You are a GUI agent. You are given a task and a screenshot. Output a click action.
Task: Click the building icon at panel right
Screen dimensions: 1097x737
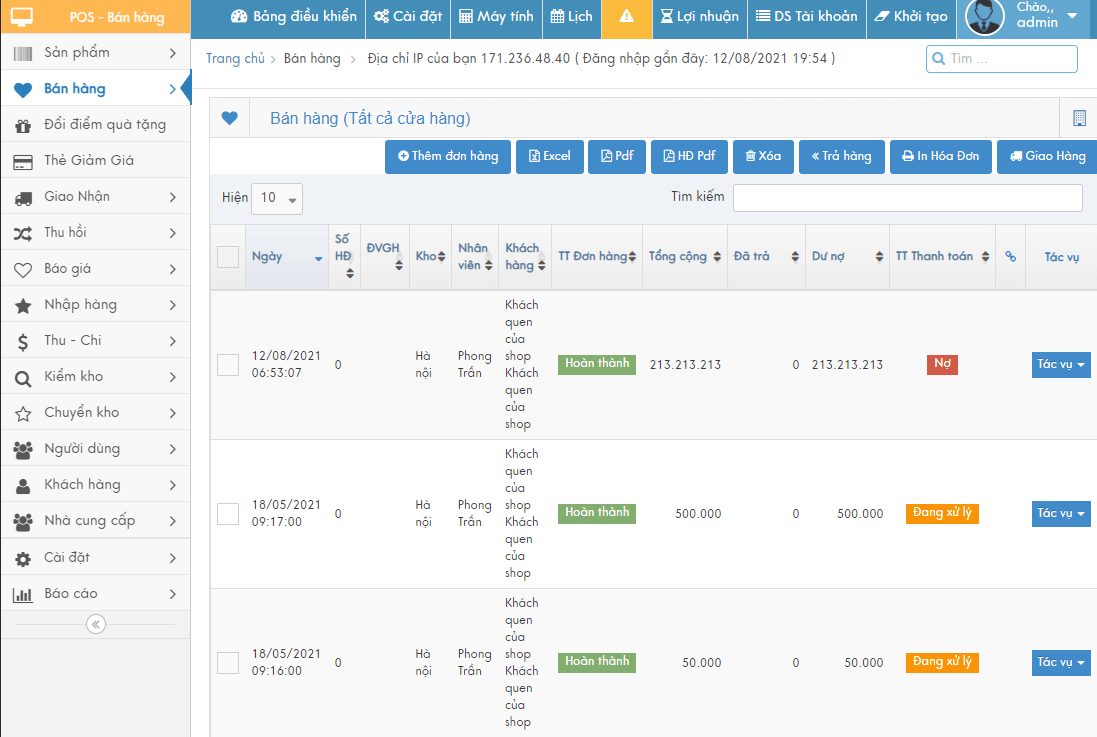pos(1079,118)
